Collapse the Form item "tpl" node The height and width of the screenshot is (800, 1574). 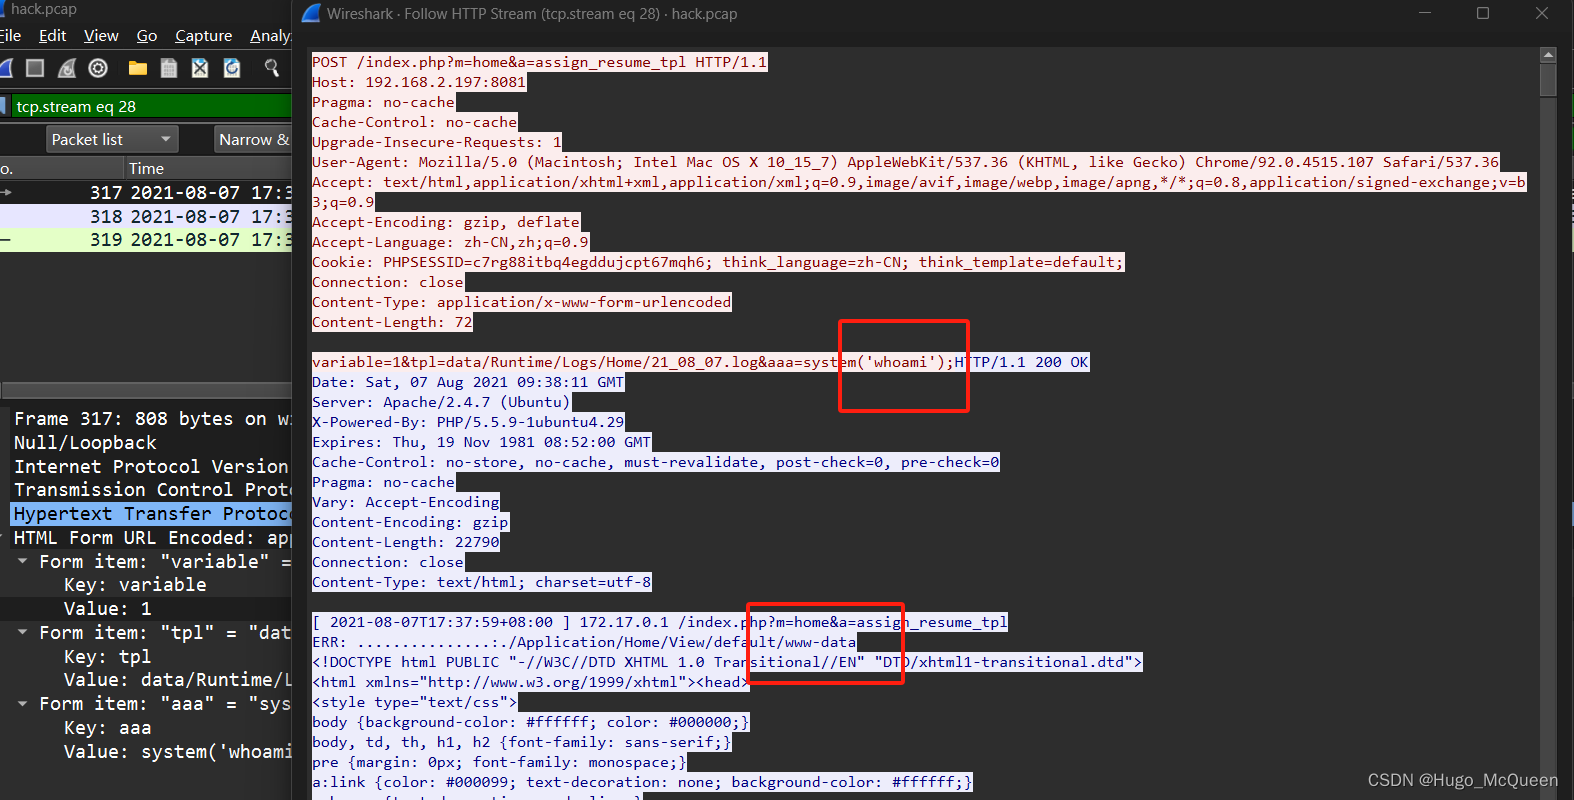coord(22,632)
